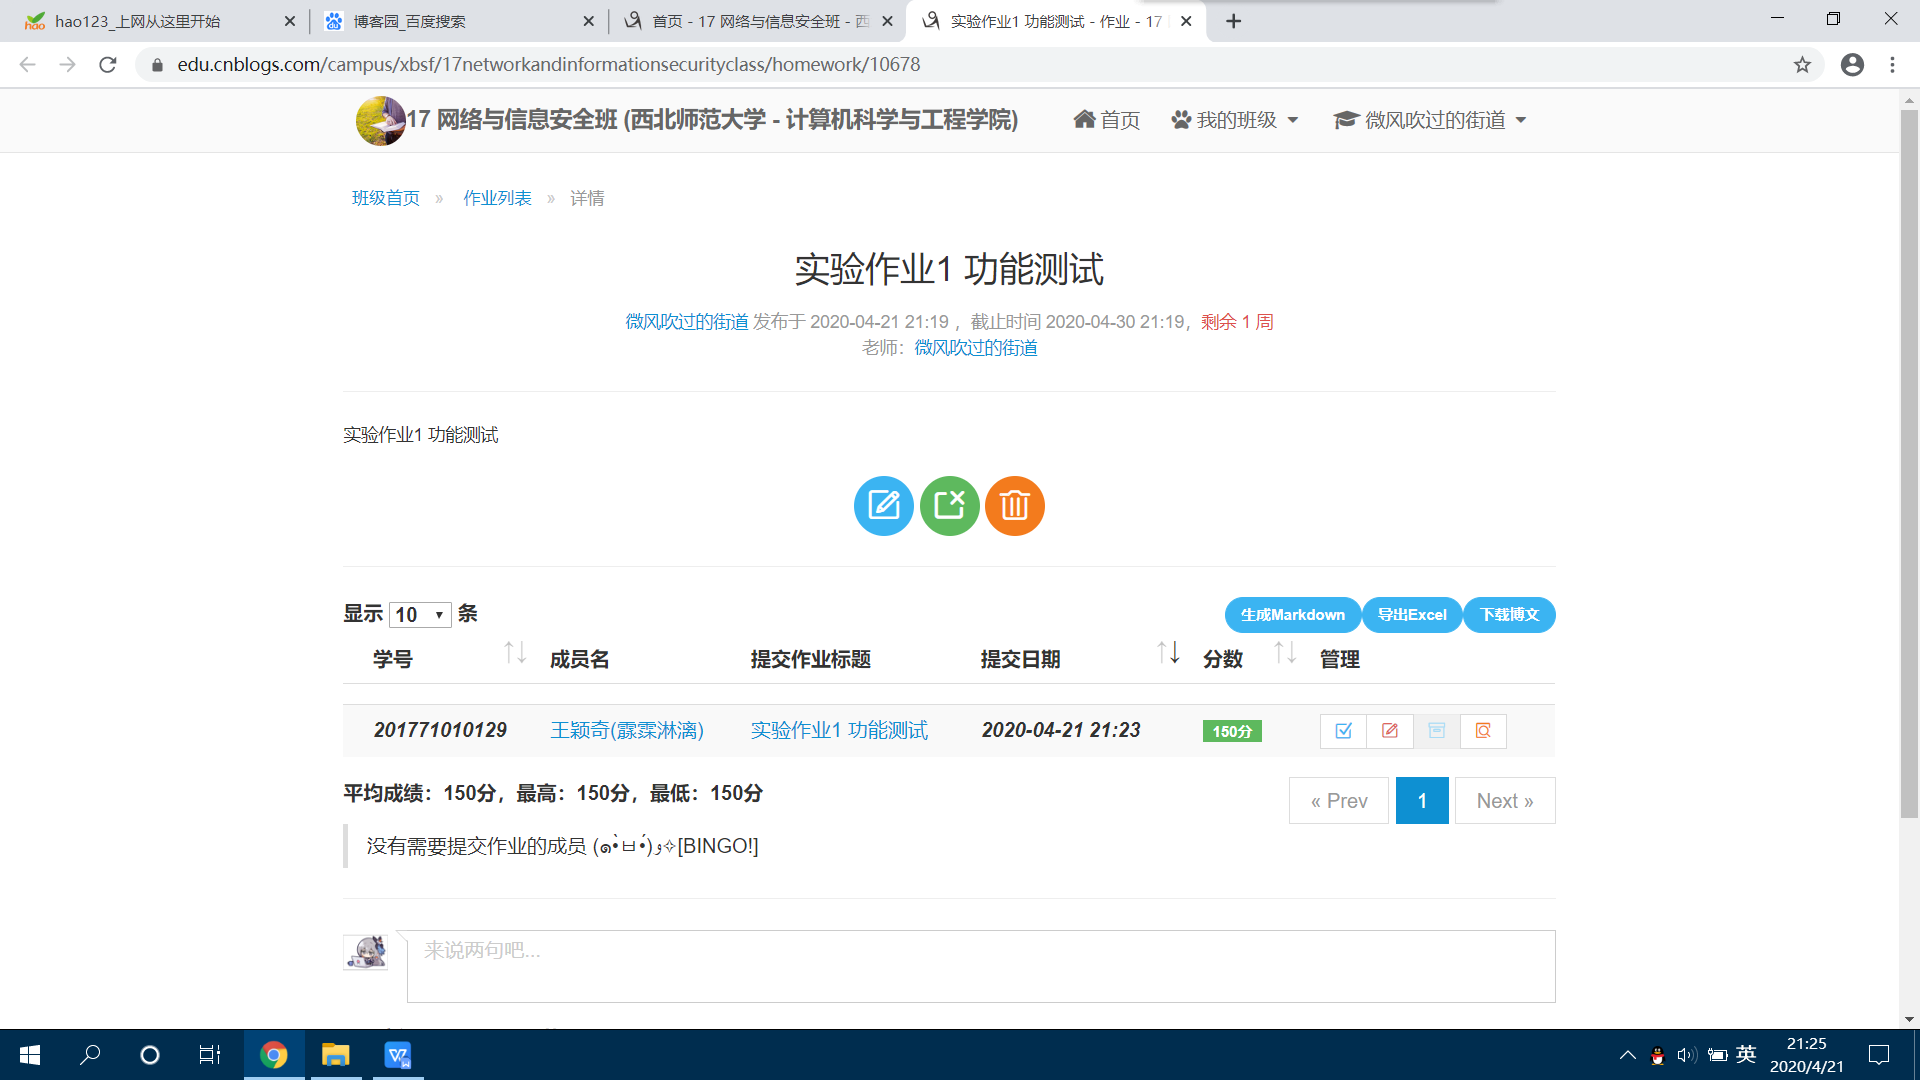This screenshot has height=1080, width=1920.
Task: Click the green close homework circle icon
Action: click(x=949, y=506)
